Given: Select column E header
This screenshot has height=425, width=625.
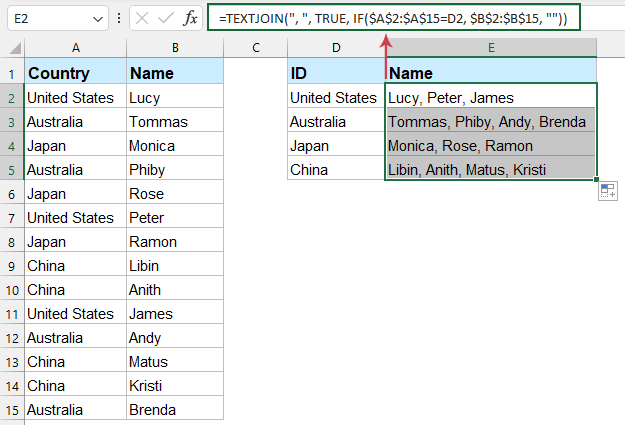Looking at the screenshot, I should pyautogui.click(x=491, y=48).
